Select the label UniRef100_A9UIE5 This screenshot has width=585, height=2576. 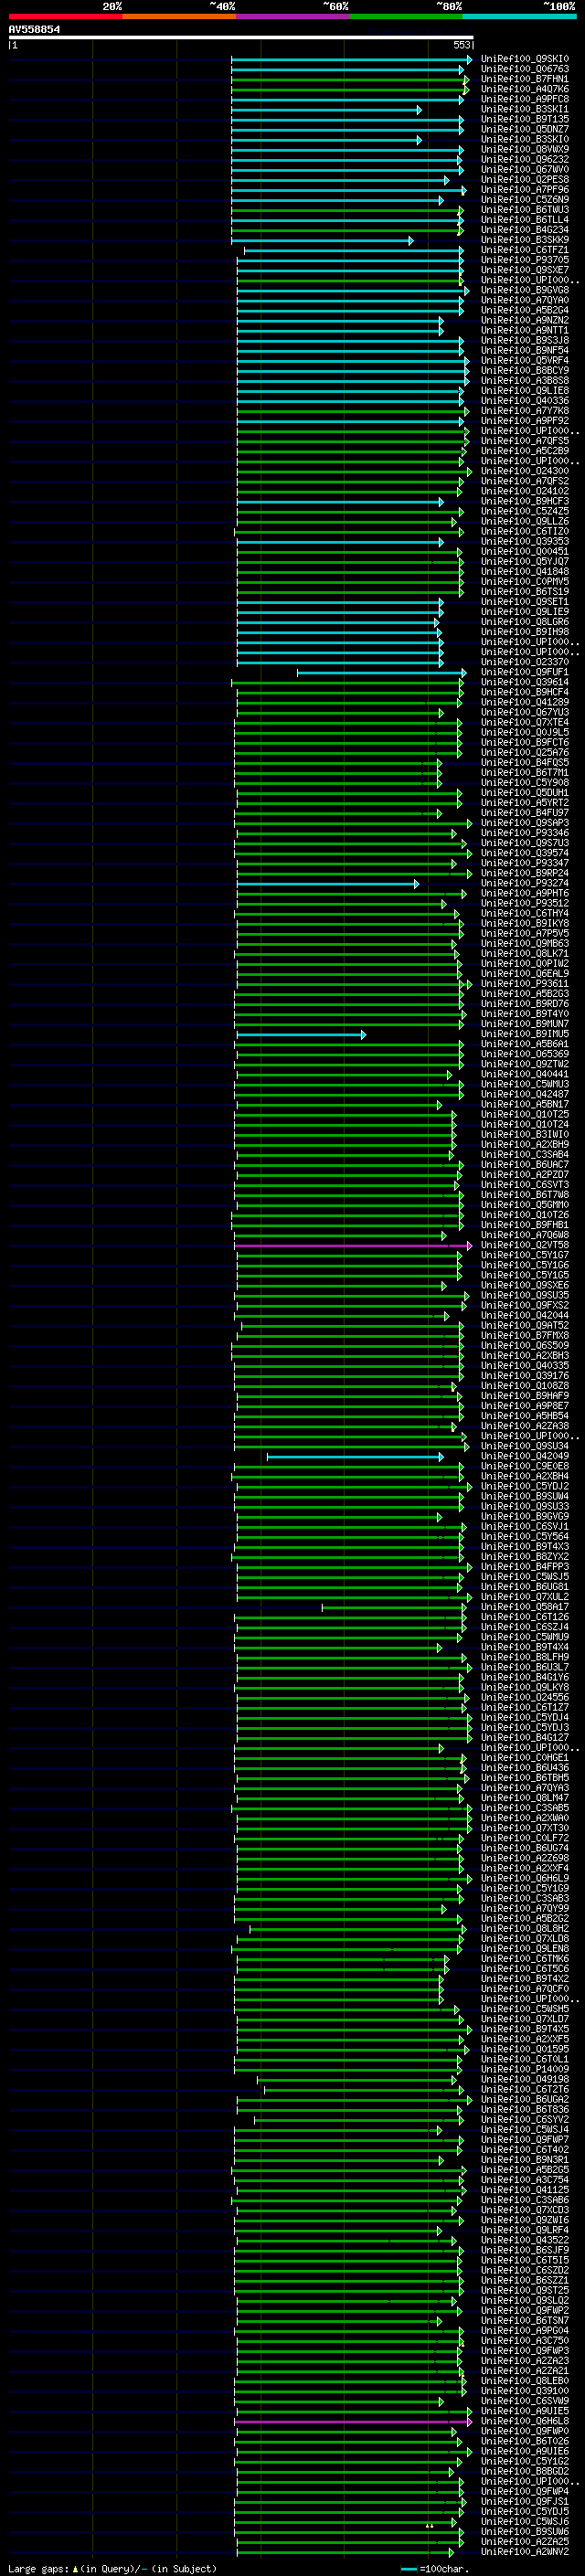click(525, 2411)
